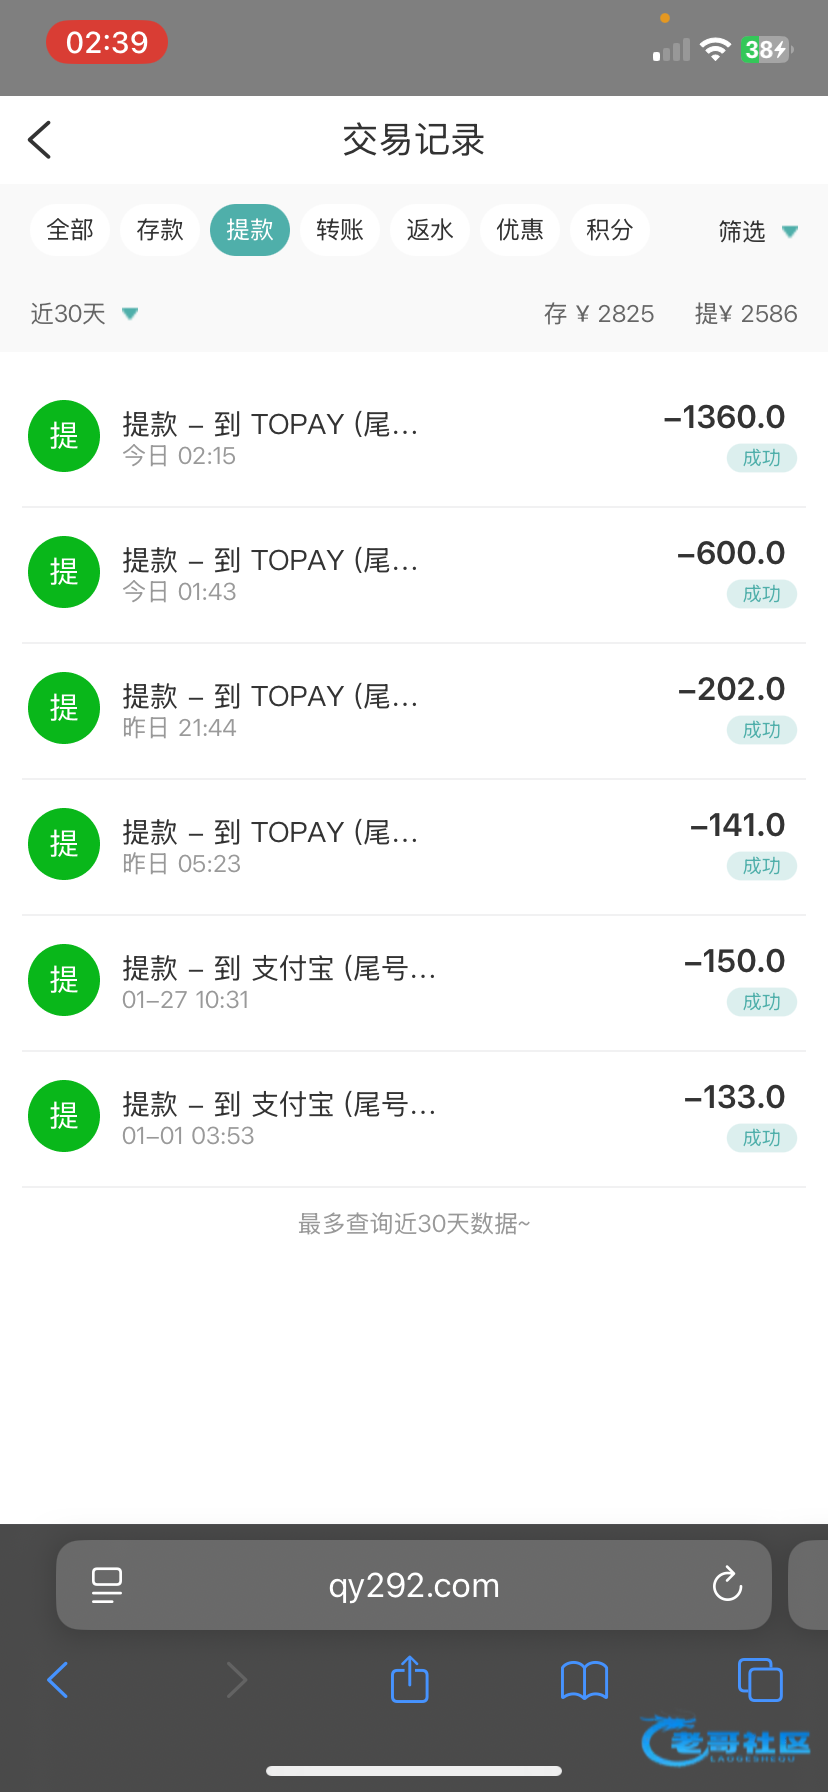Switch to the 转账 tab

(x=340, y=230)
